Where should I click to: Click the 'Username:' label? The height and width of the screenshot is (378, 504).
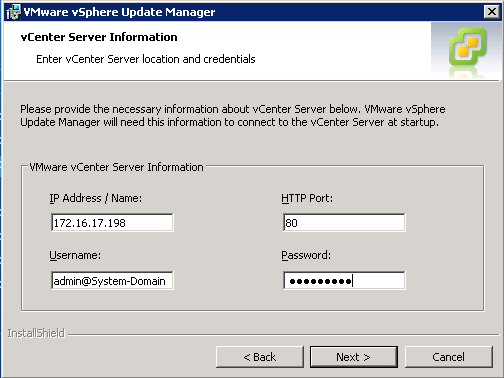(x=75, y=255)
